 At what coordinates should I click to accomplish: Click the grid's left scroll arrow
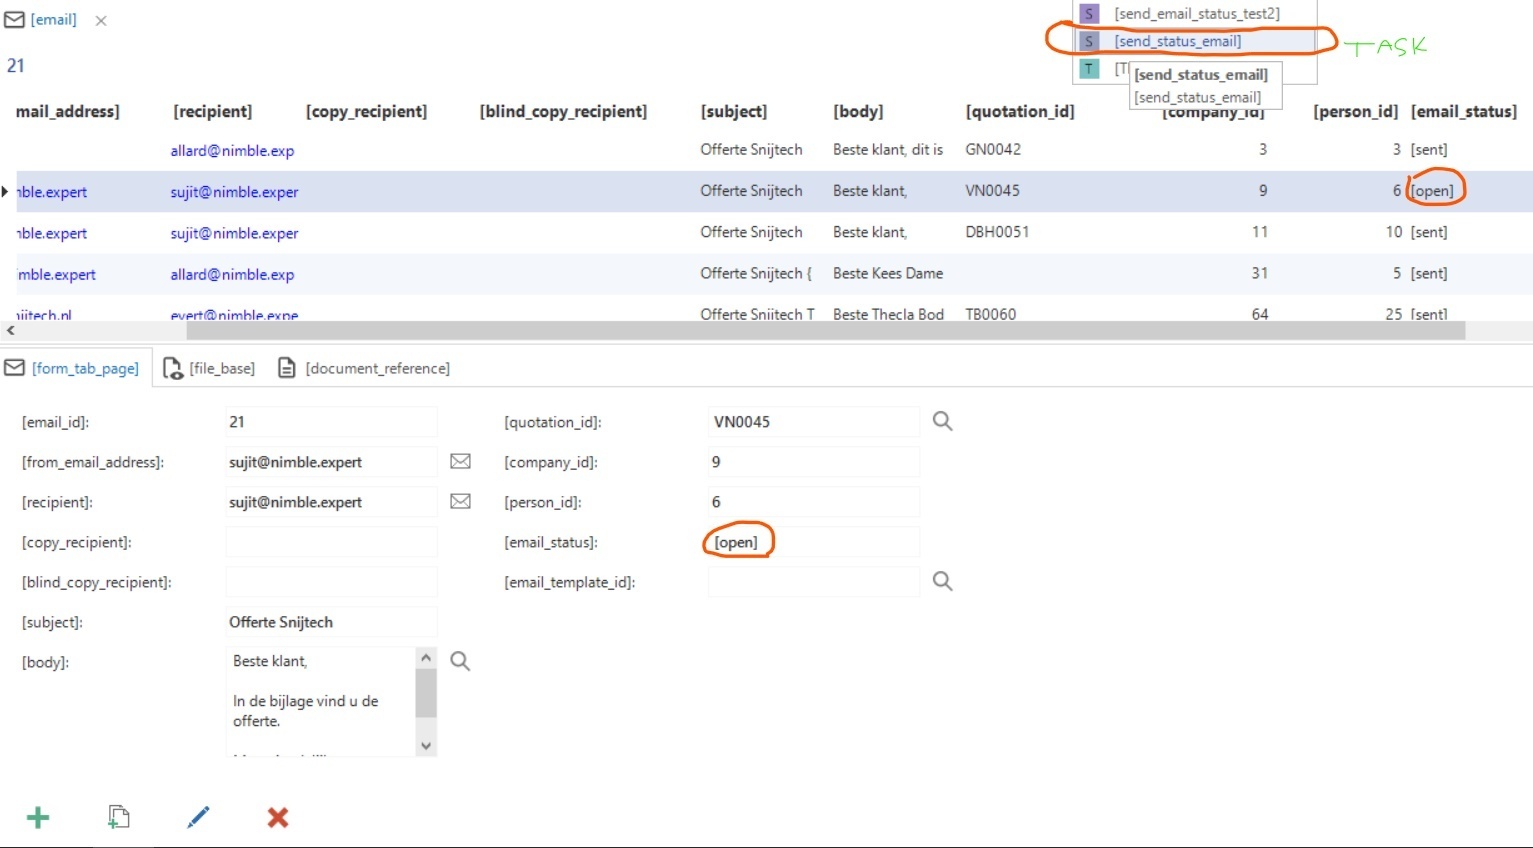11,330
